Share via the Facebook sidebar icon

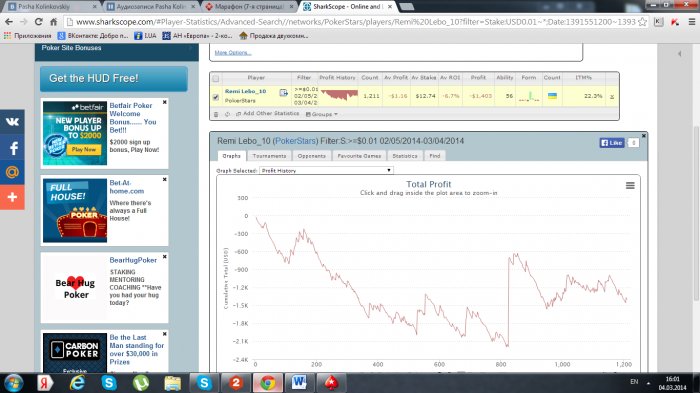[12, 147]
